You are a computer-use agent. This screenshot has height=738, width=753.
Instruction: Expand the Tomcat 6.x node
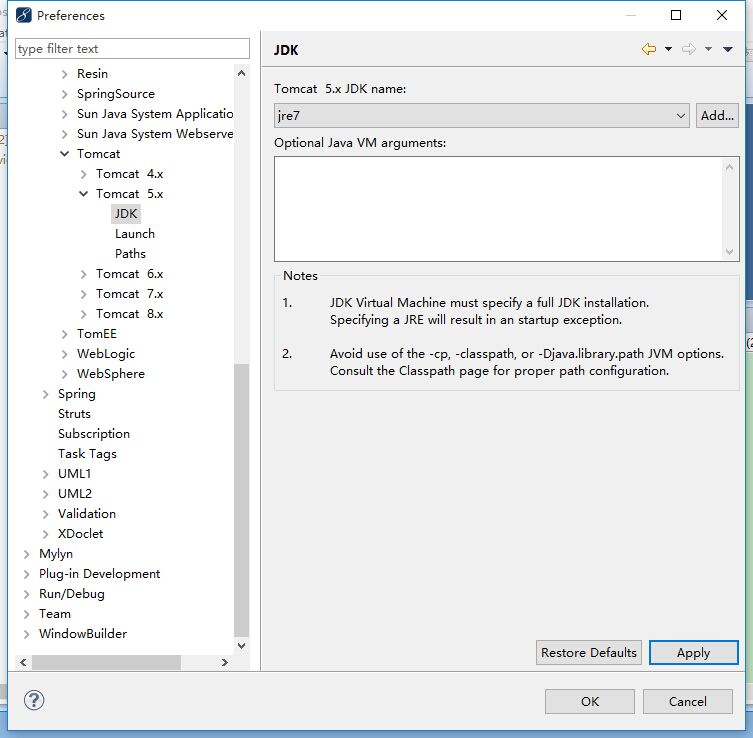[84, 274]
